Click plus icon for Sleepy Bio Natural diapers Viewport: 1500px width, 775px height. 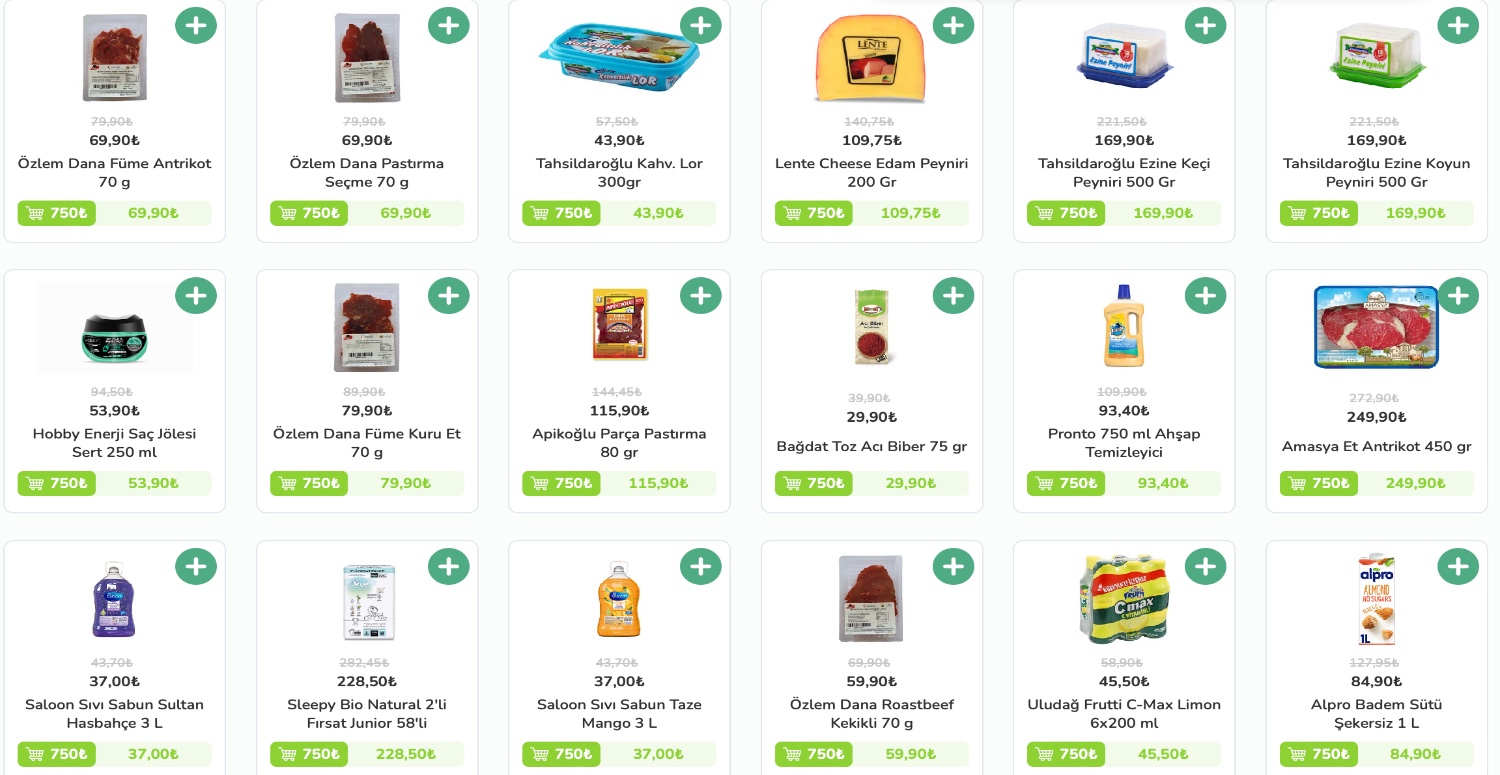coord(449,567)
